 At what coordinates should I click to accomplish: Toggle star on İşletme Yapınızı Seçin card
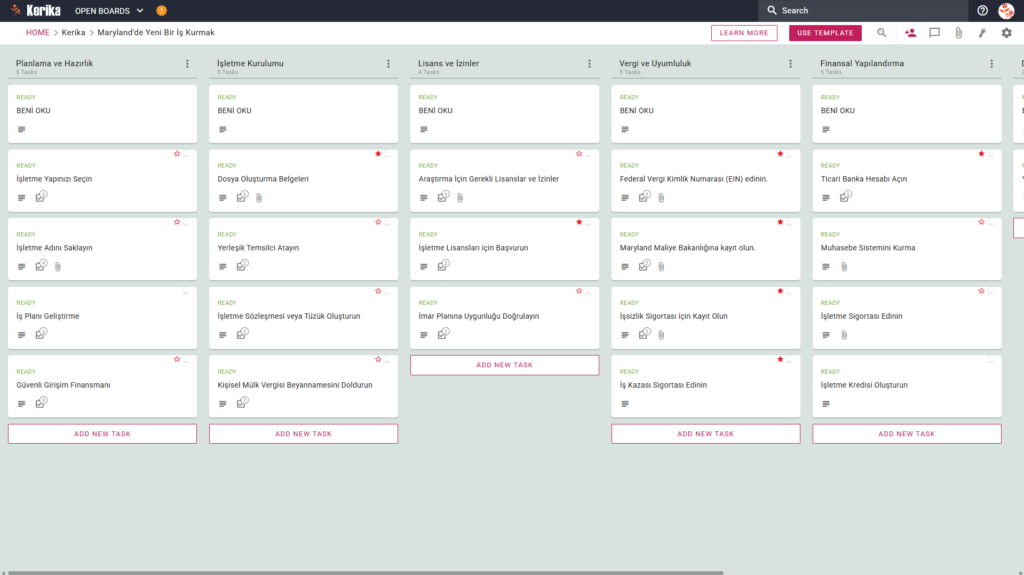[x=177, y=154]
